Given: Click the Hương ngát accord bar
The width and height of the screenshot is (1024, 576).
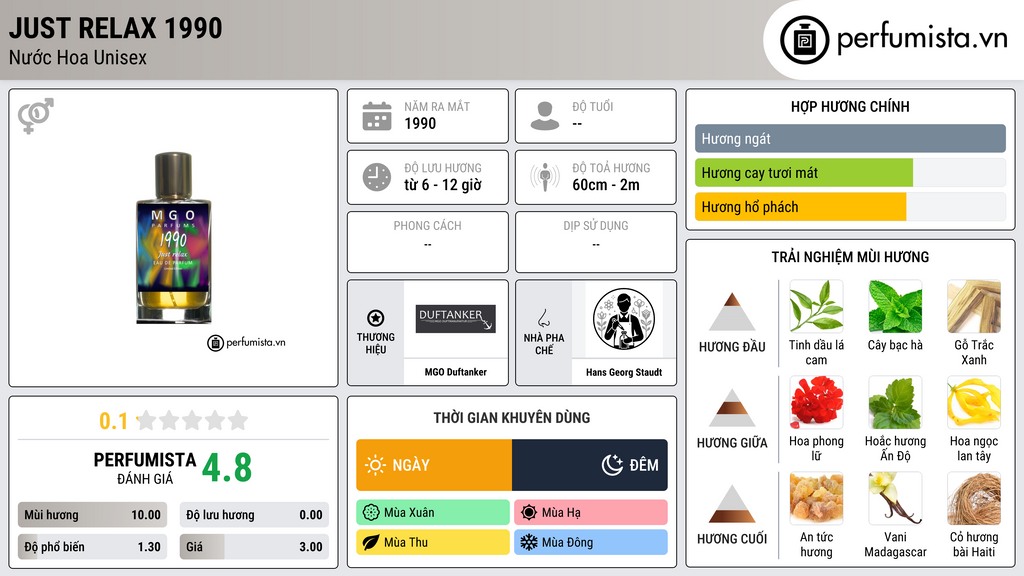Looking at the screenshot, I should [x=850, y=138].
